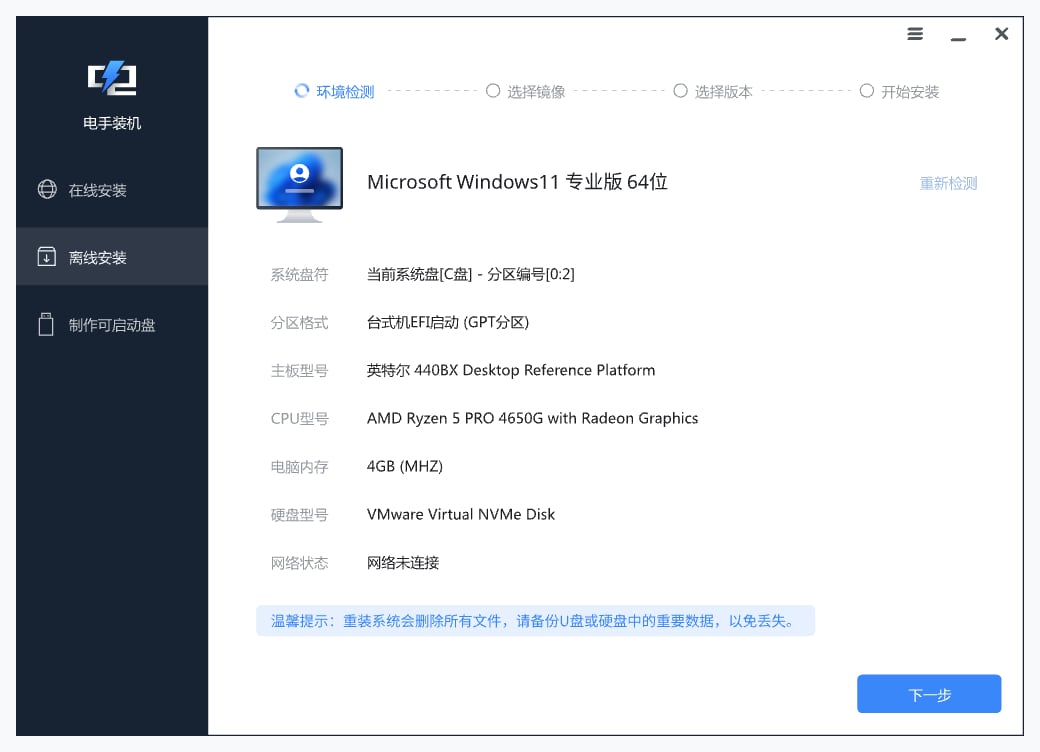1040x752 pixels.
Task: Click the 温馨提示 backup warning banner
Action: click(x=535, y=621)
